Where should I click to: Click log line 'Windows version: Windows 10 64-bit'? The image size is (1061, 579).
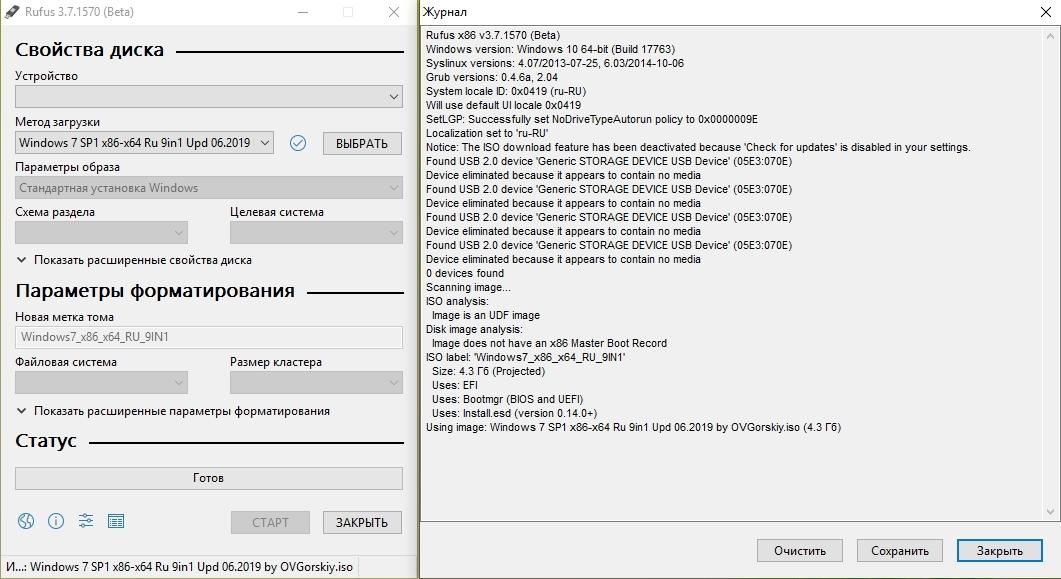click(550, 49)
